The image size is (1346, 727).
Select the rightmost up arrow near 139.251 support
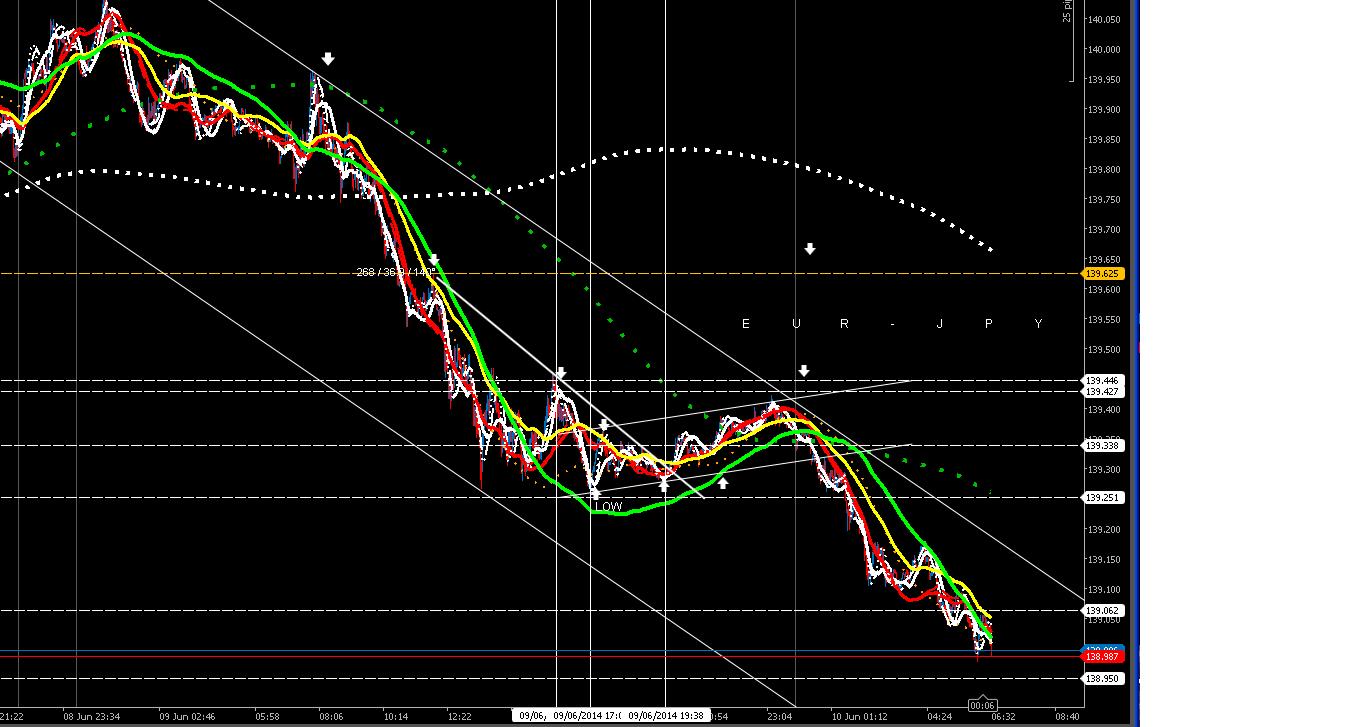(723, 482)
